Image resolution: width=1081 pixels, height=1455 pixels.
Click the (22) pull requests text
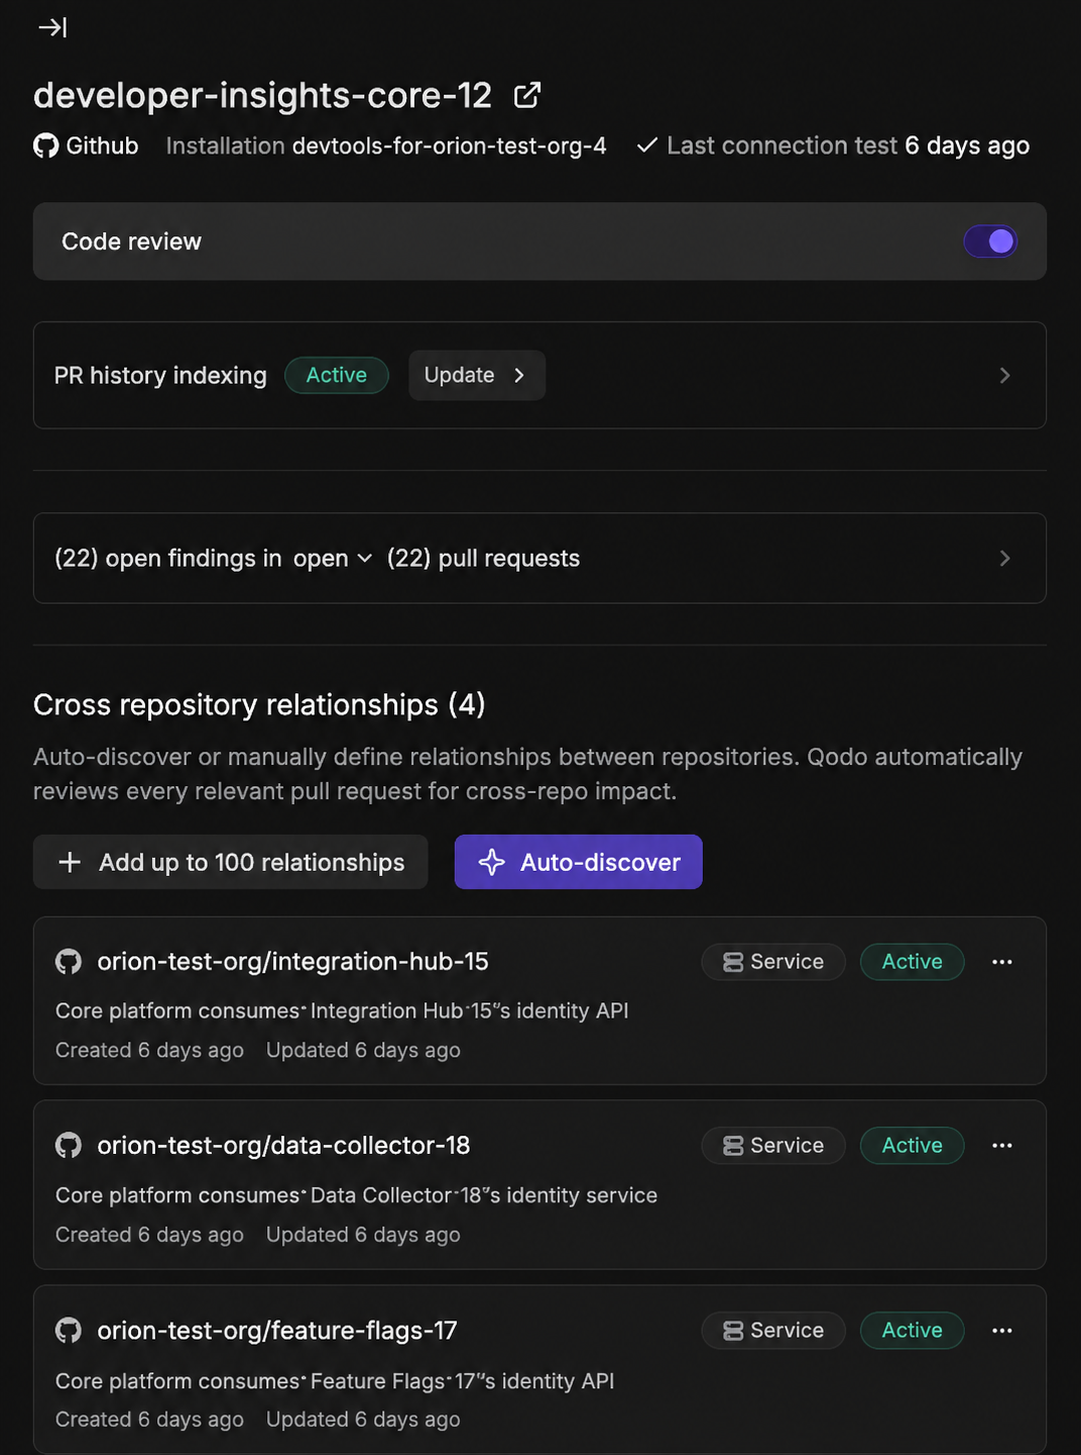[483, 558]
